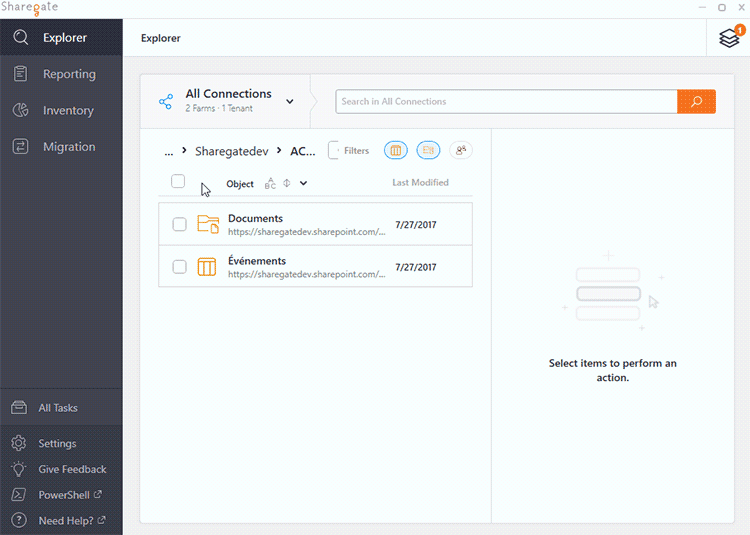The height and width of the screenshot is (535, 750).
Task: Click the Settings gear icon
Action: (19, 443)
